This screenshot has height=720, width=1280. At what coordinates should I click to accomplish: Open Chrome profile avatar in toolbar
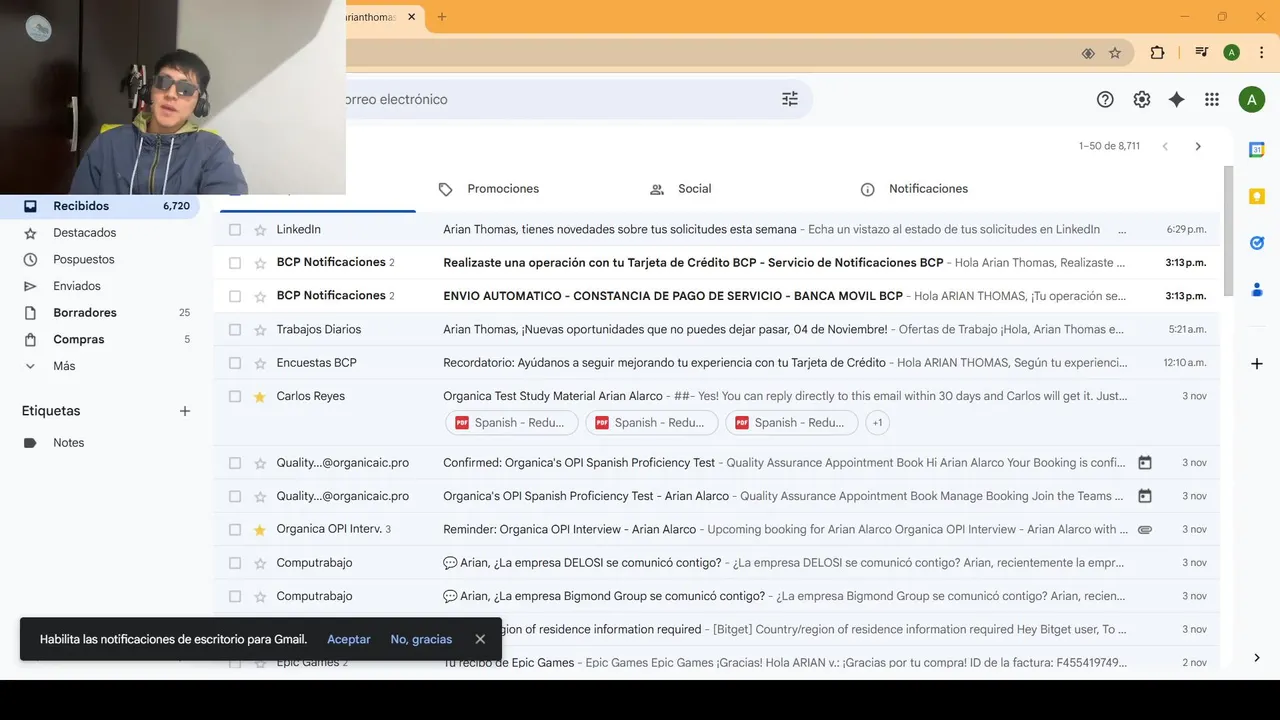[1231, 53]
